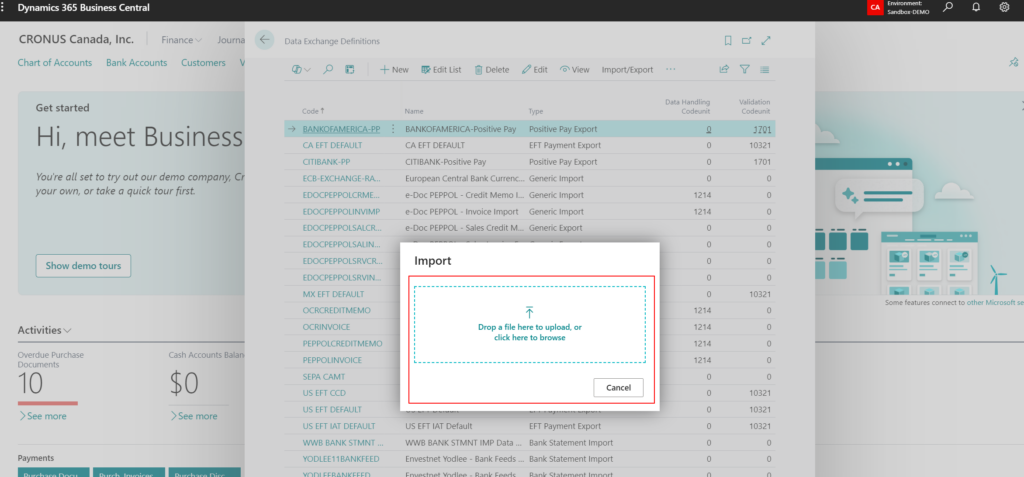Click the Type column header

(x=536, y=111)
